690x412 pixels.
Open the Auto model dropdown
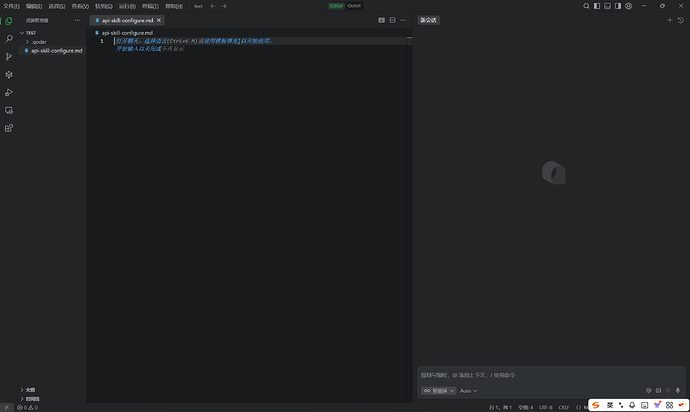pos(469,390)
